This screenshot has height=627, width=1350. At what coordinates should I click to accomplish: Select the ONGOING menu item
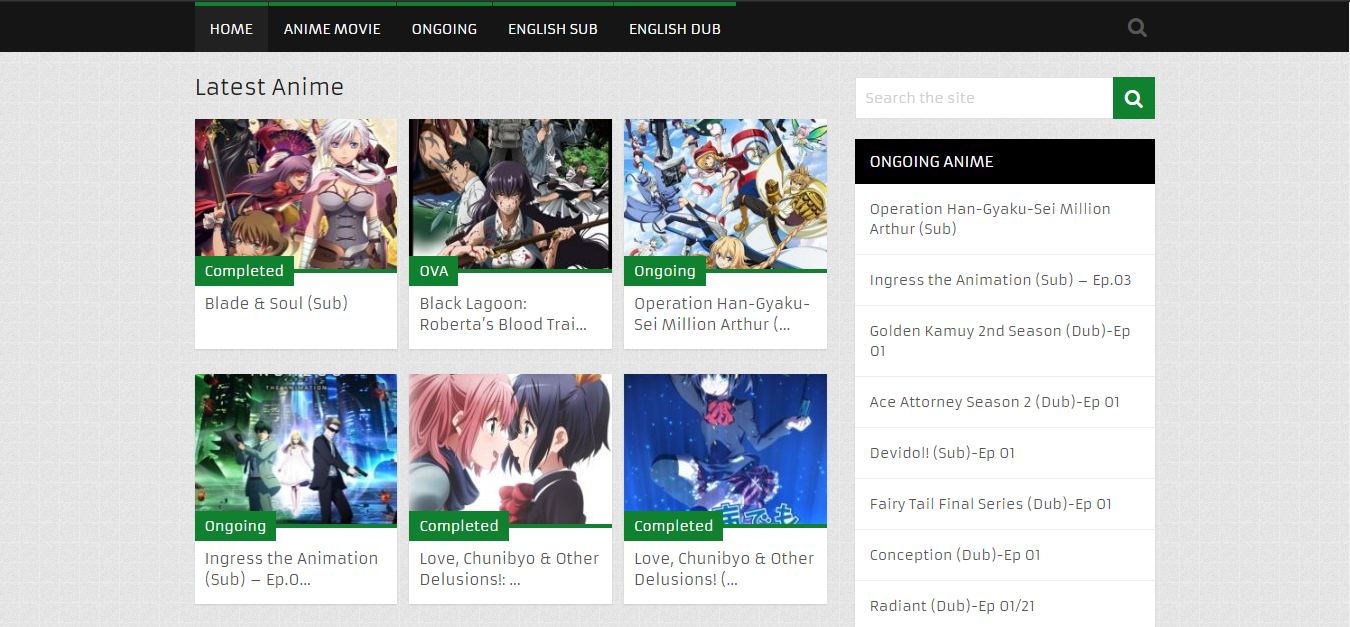(x=444, y=28)
